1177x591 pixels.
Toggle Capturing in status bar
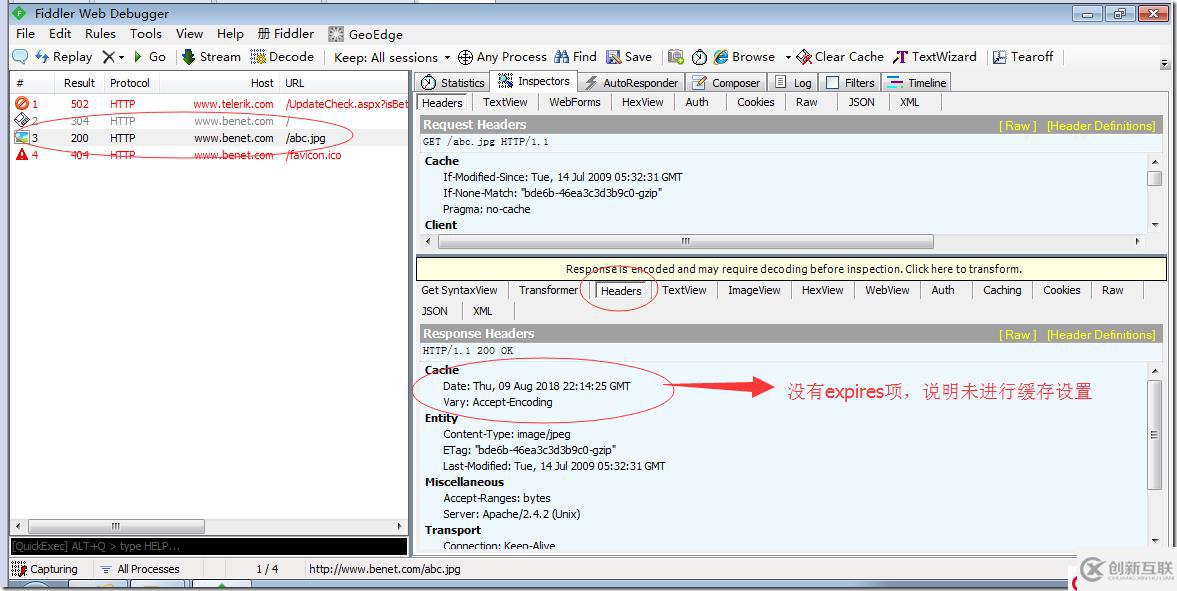44,569
